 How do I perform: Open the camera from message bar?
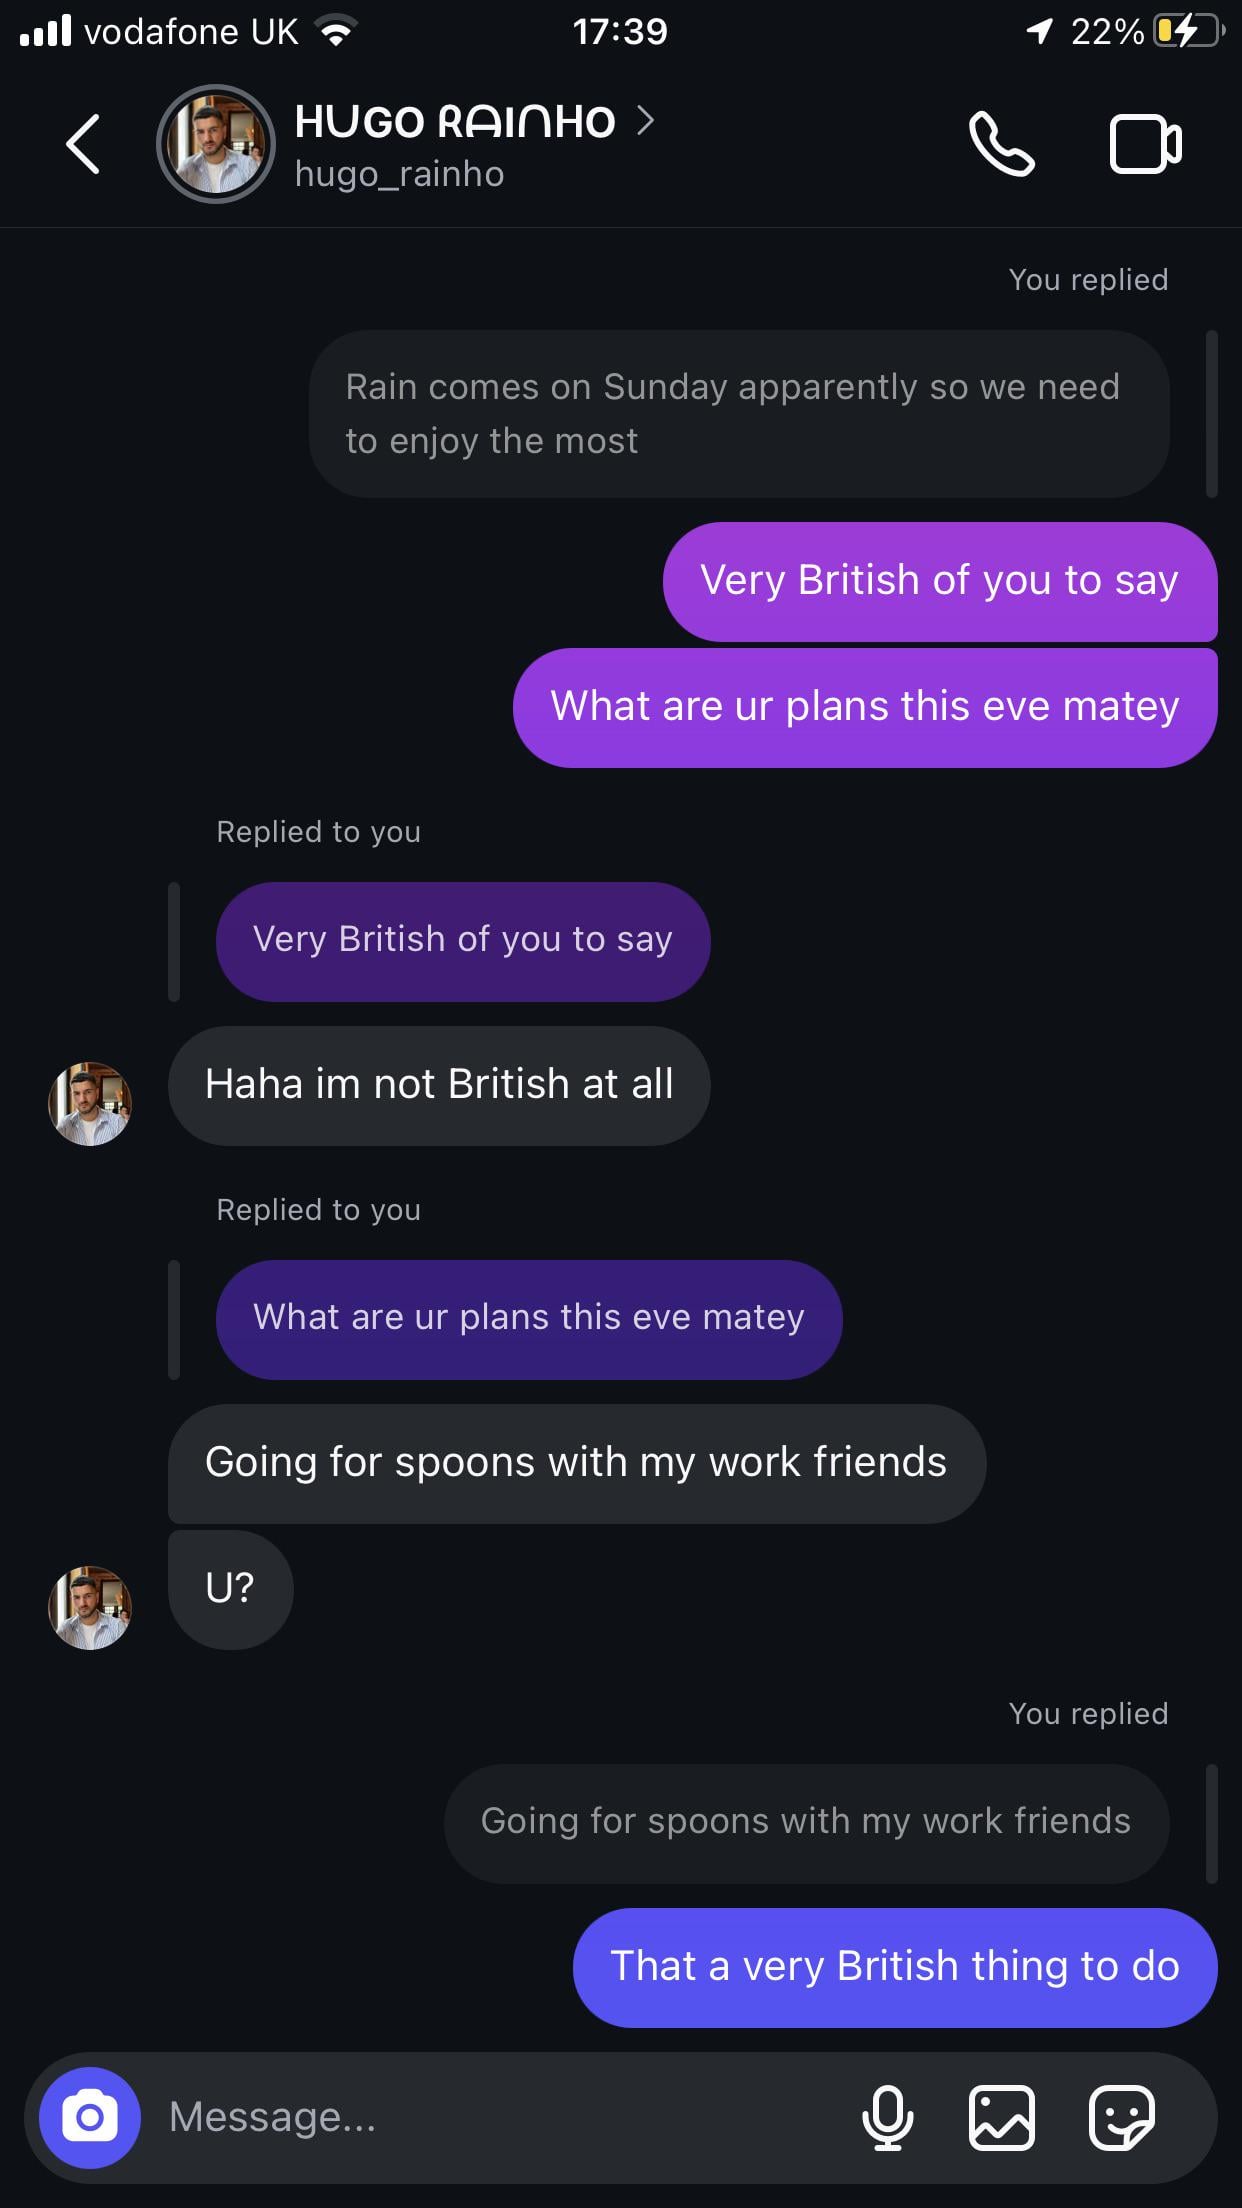click(x=90, y=2117)
